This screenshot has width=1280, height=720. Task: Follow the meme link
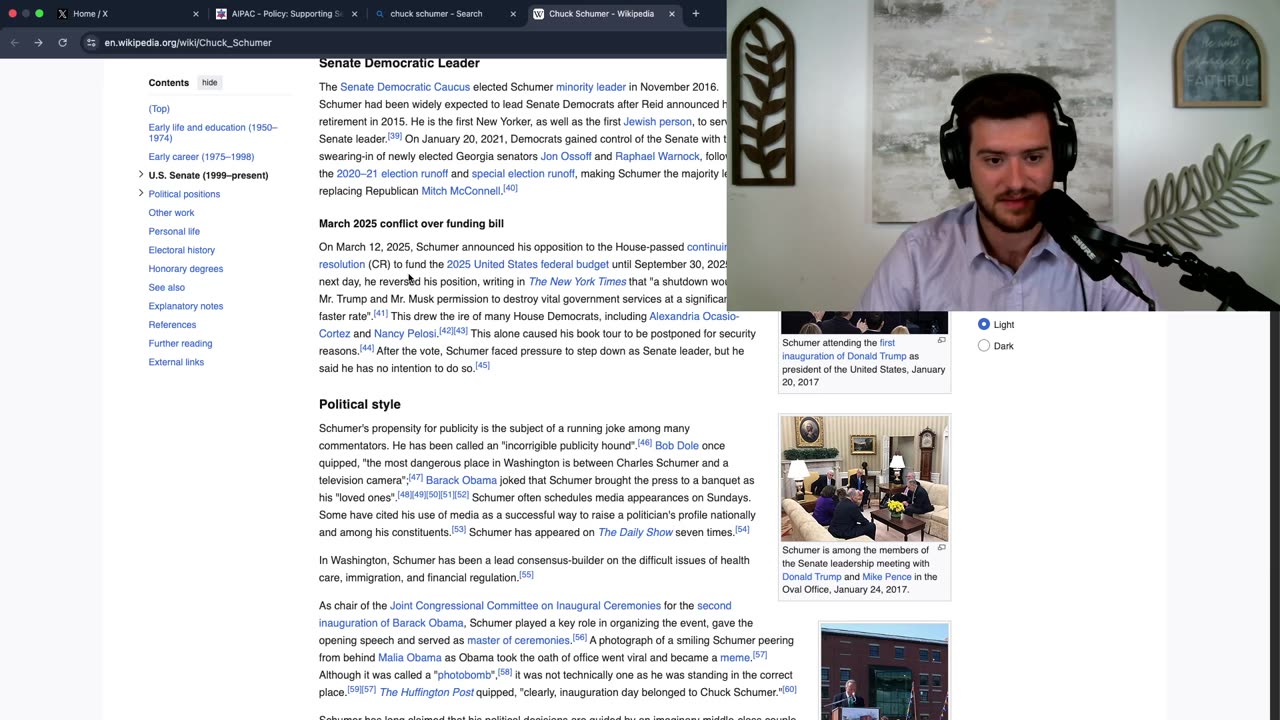click(x=735, y=658)
